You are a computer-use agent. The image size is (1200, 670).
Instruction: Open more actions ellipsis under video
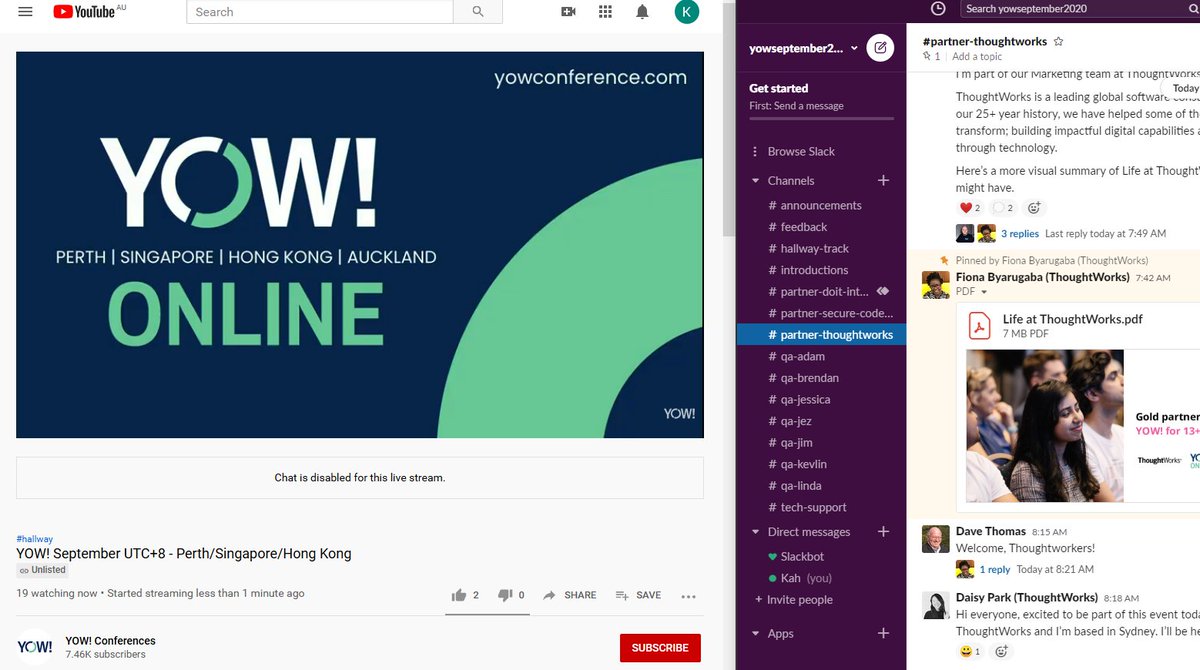[688, 596]
